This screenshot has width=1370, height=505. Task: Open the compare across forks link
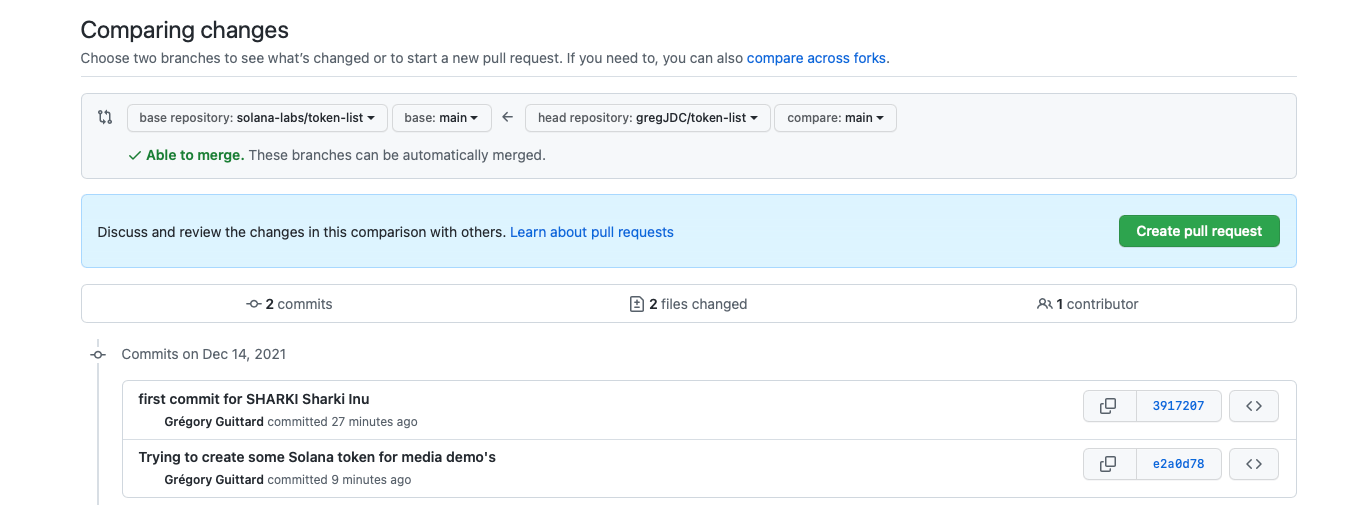point(816,58)
